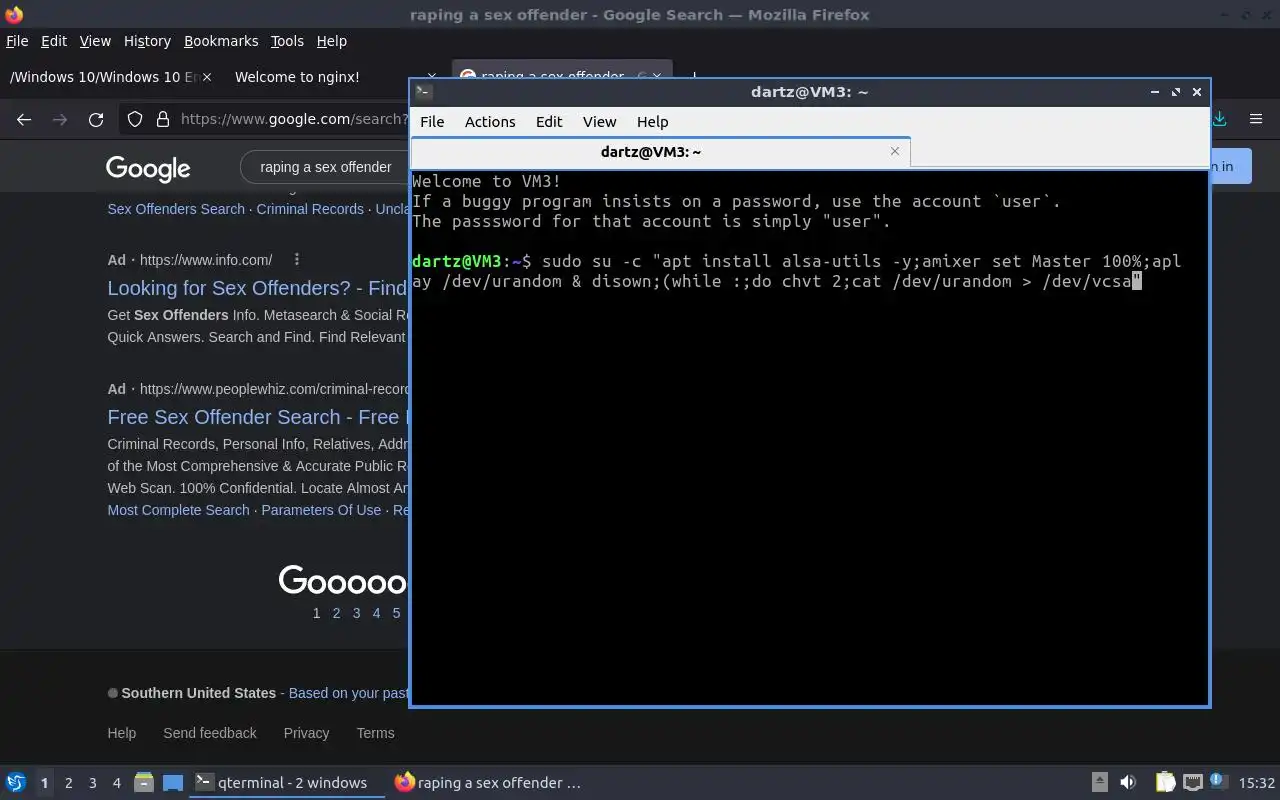Open the terminal Edit menu
Image resolution: width=1280 pixels, height=800 pixels.
point(549,121)
